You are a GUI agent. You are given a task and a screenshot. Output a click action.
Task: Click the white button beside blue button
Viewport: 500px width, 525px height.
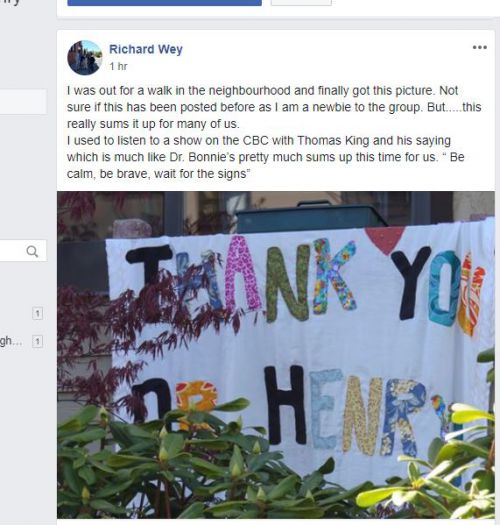tap(301, 3)
